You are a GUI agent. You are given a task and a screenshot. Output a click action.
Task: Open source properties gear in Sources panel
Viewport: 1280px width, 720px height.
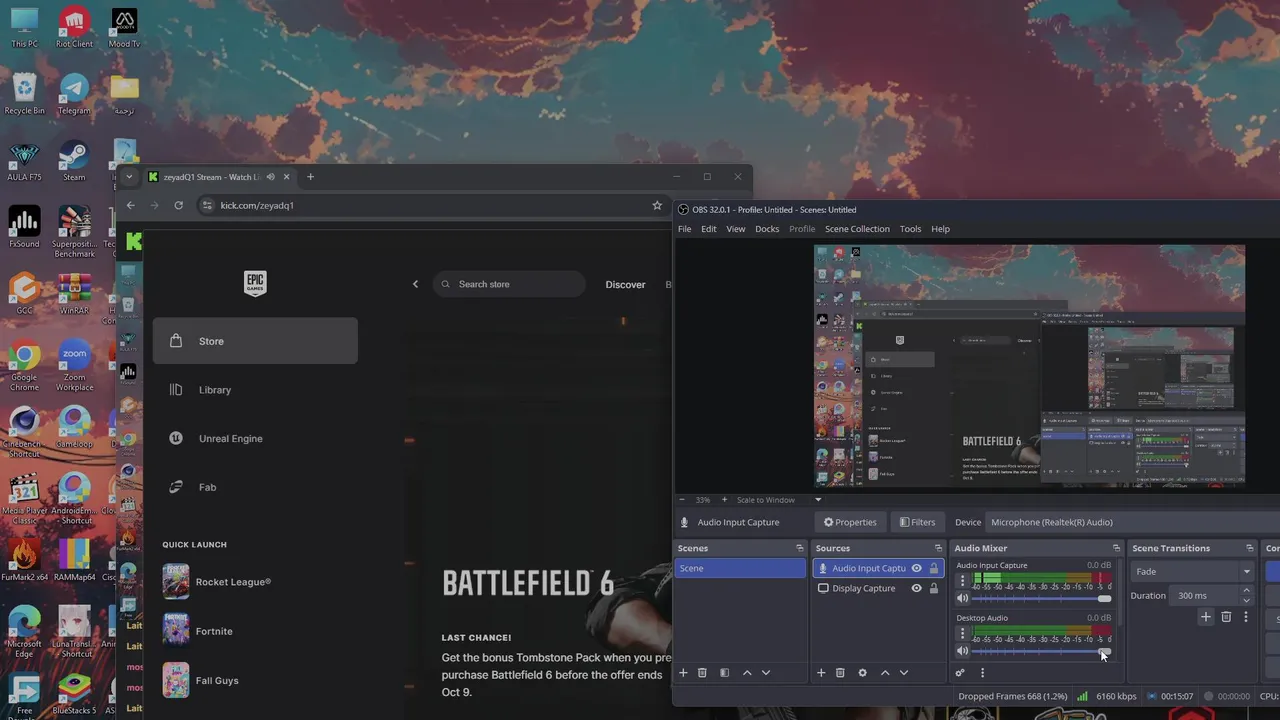(x=863, y=673)
